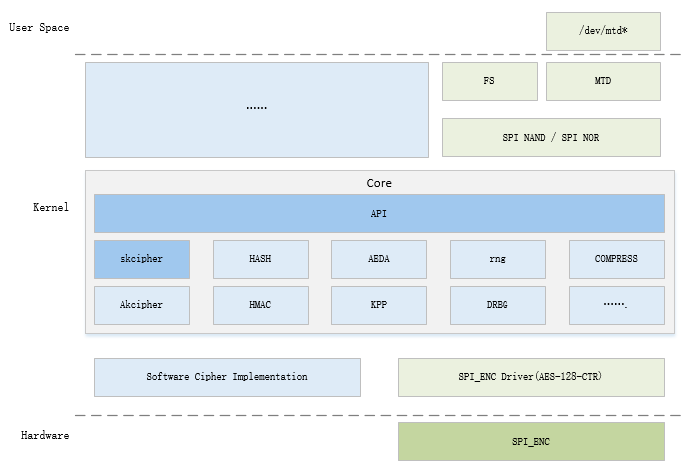Select the HASH block
Viewport: 688px width, 474px height.
260,259
